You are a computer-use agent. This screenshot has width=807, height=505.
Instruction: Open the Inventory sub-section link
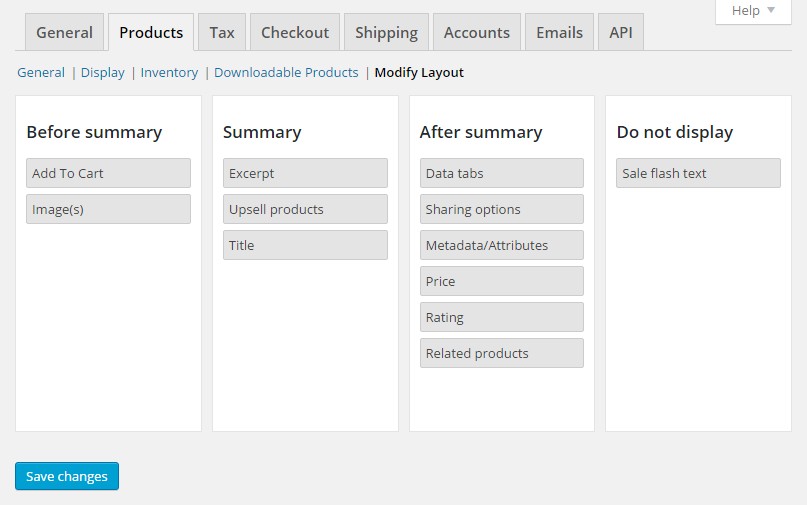click(x=169, y=72)
